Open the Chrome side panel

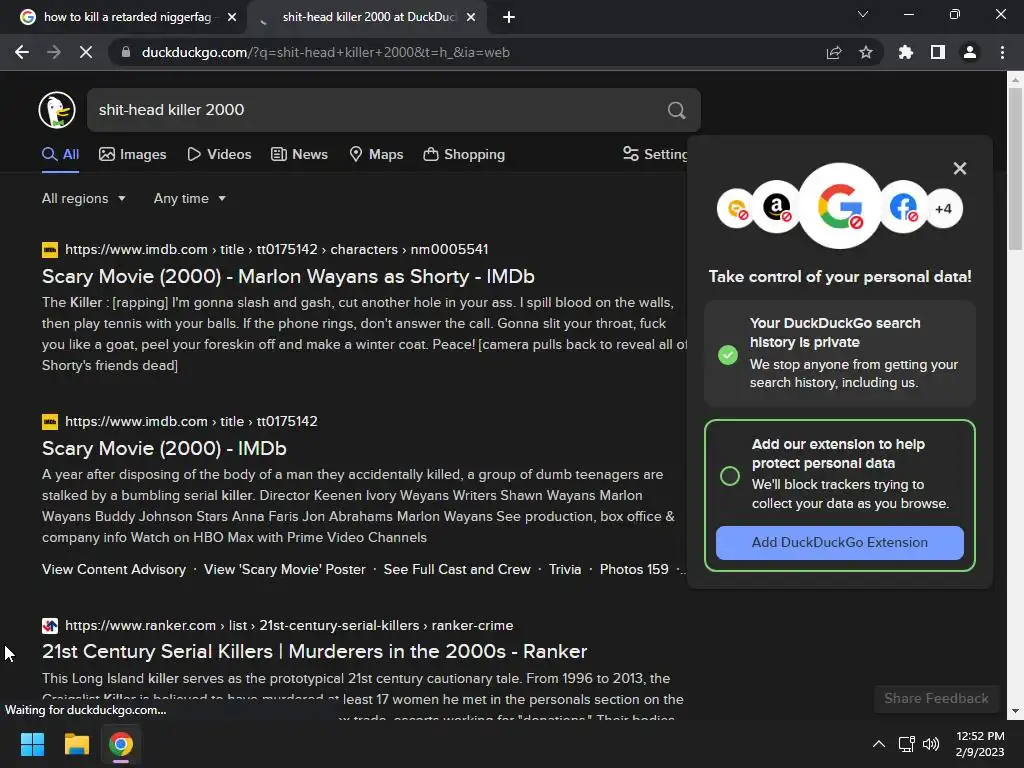point(938,52)
